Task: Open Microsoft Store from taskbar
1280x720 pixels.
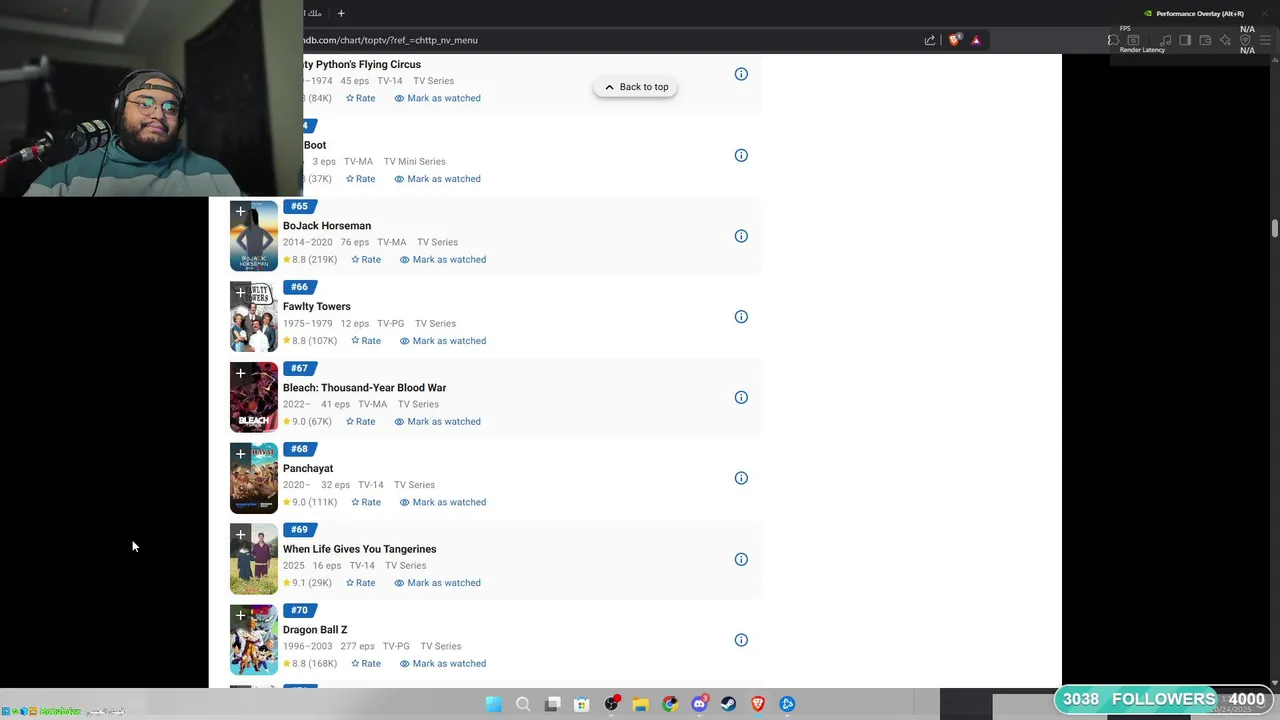Action: tap(581, 704)
